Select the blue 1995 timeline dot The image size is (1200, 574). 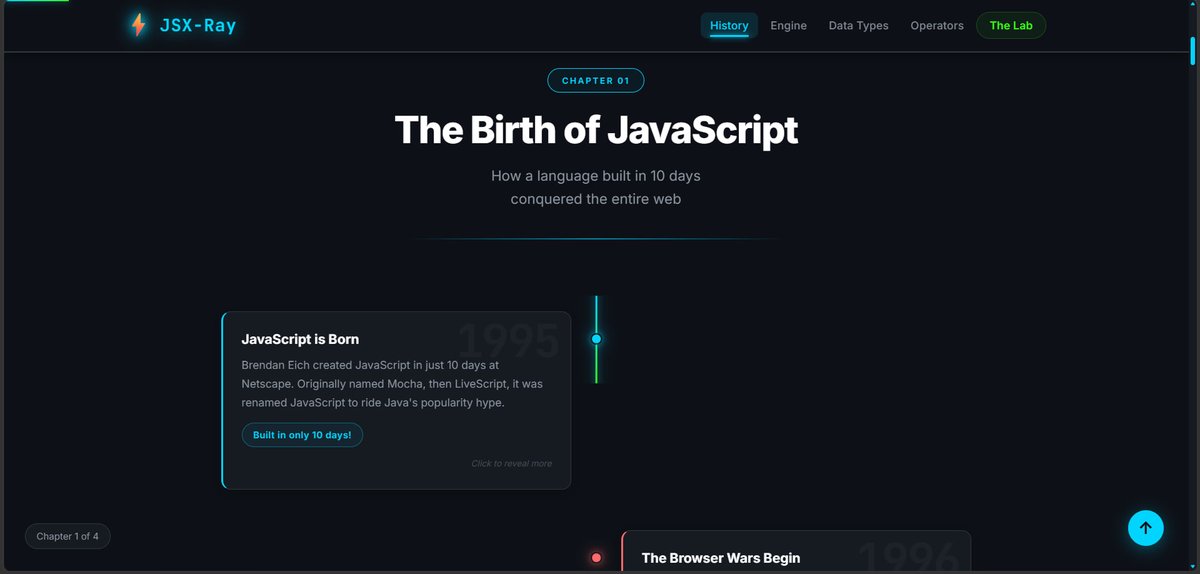596,339
